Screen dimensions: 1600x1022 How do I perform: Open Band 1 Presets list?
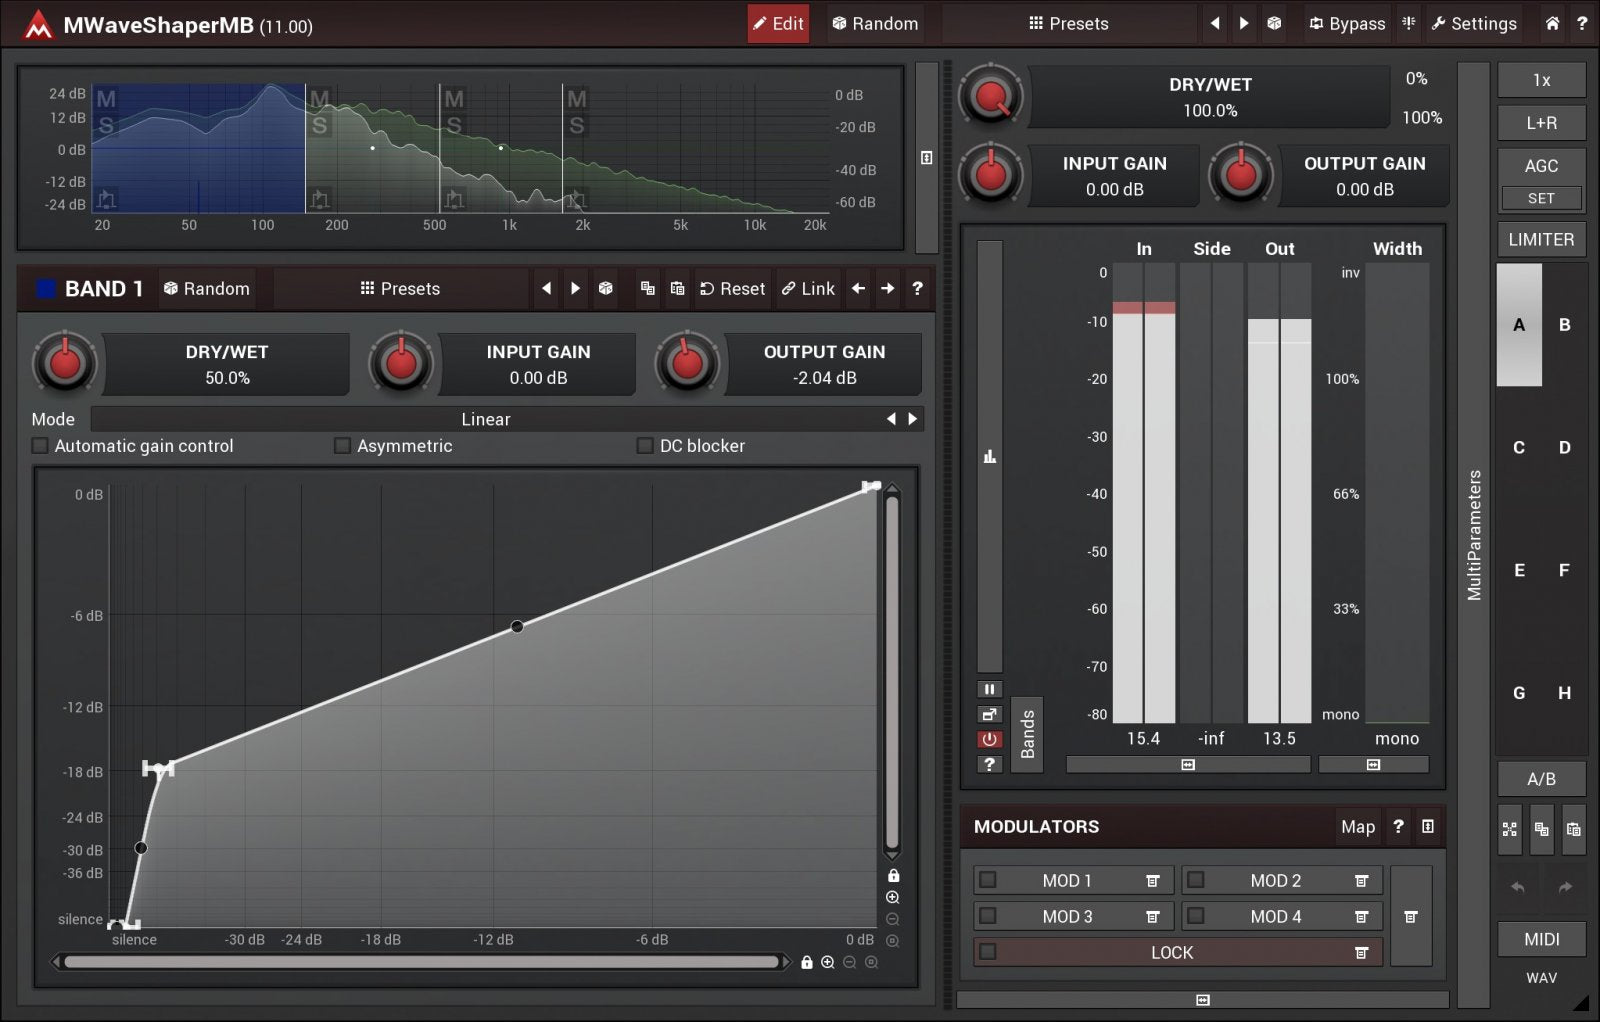click(400, 289)
